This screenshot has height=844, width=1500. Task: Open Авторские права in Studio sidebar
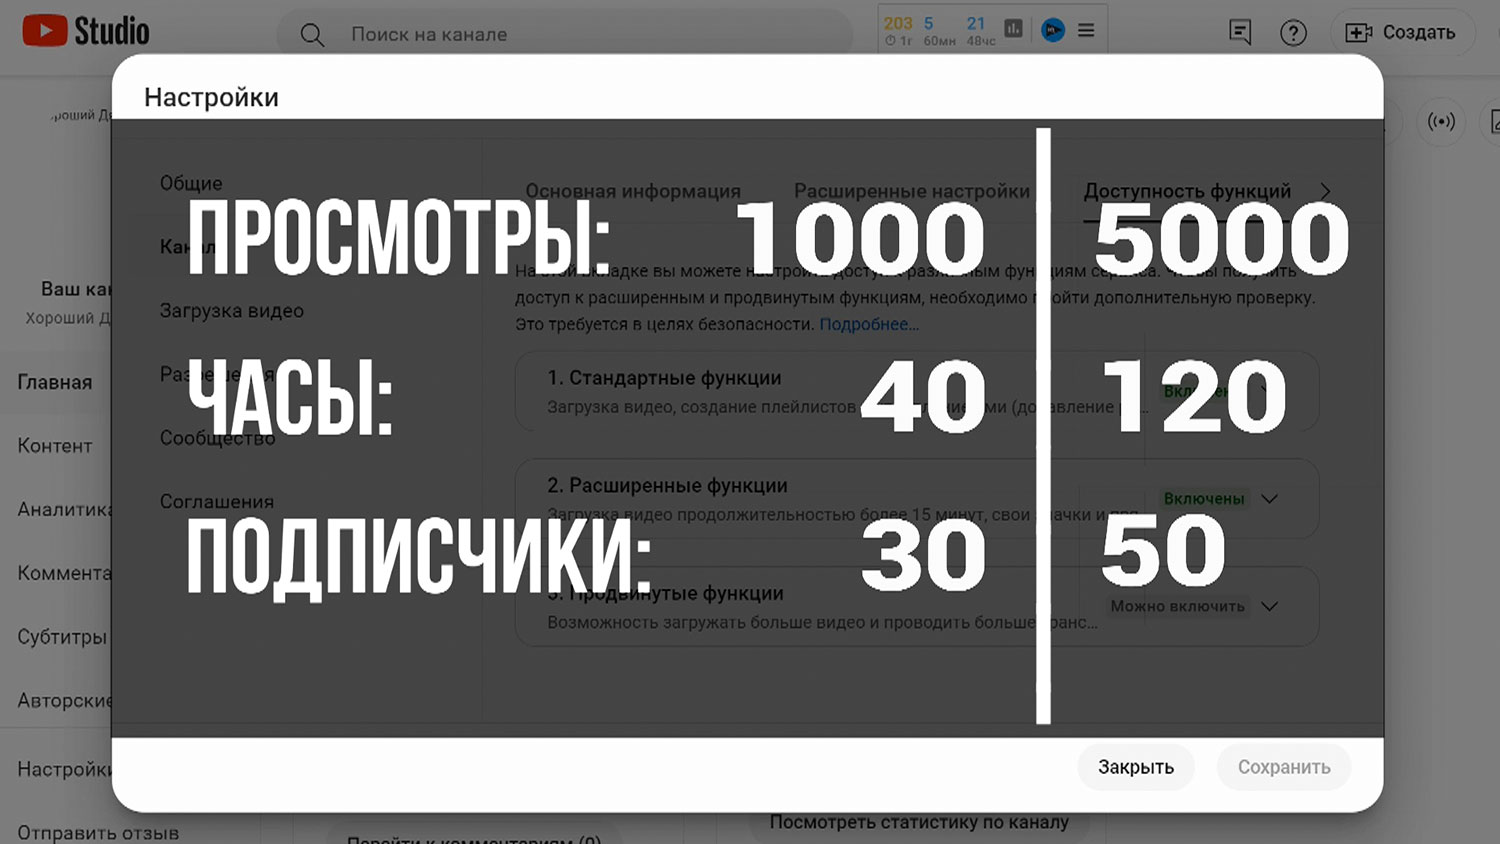(64, 701)
